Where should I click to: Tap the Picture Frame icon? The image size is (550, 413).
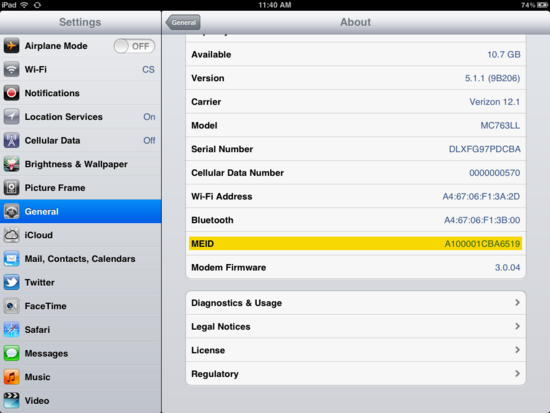click(11, 188)
